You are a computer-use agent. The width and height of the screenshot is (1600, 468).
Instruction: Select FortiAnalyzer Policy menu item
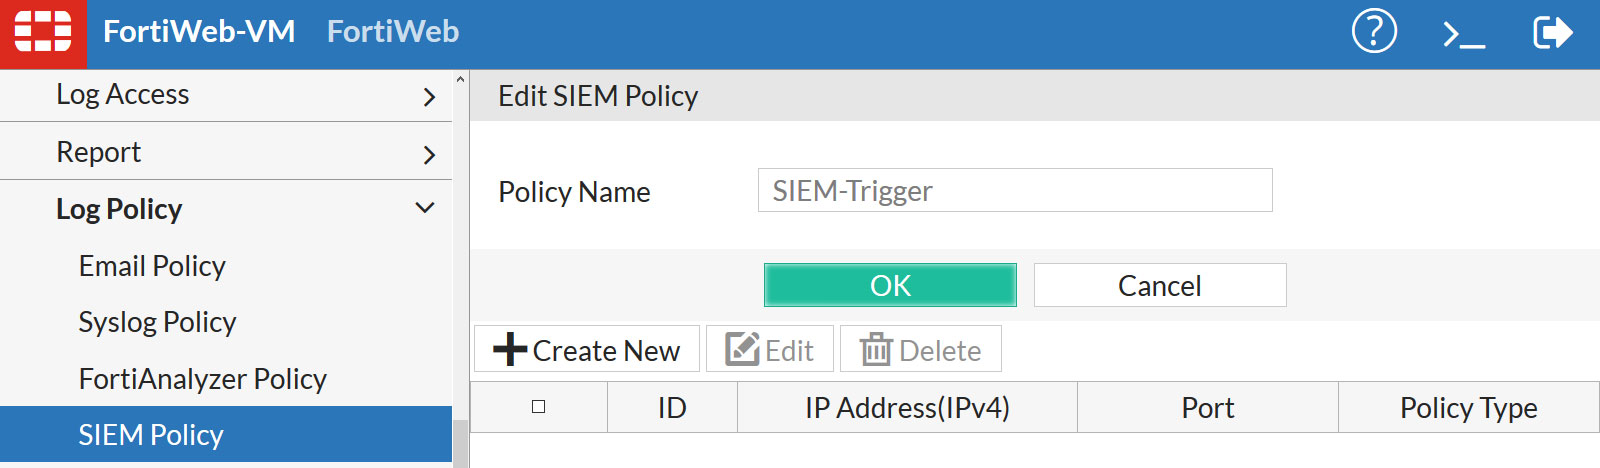coord(202,379)
